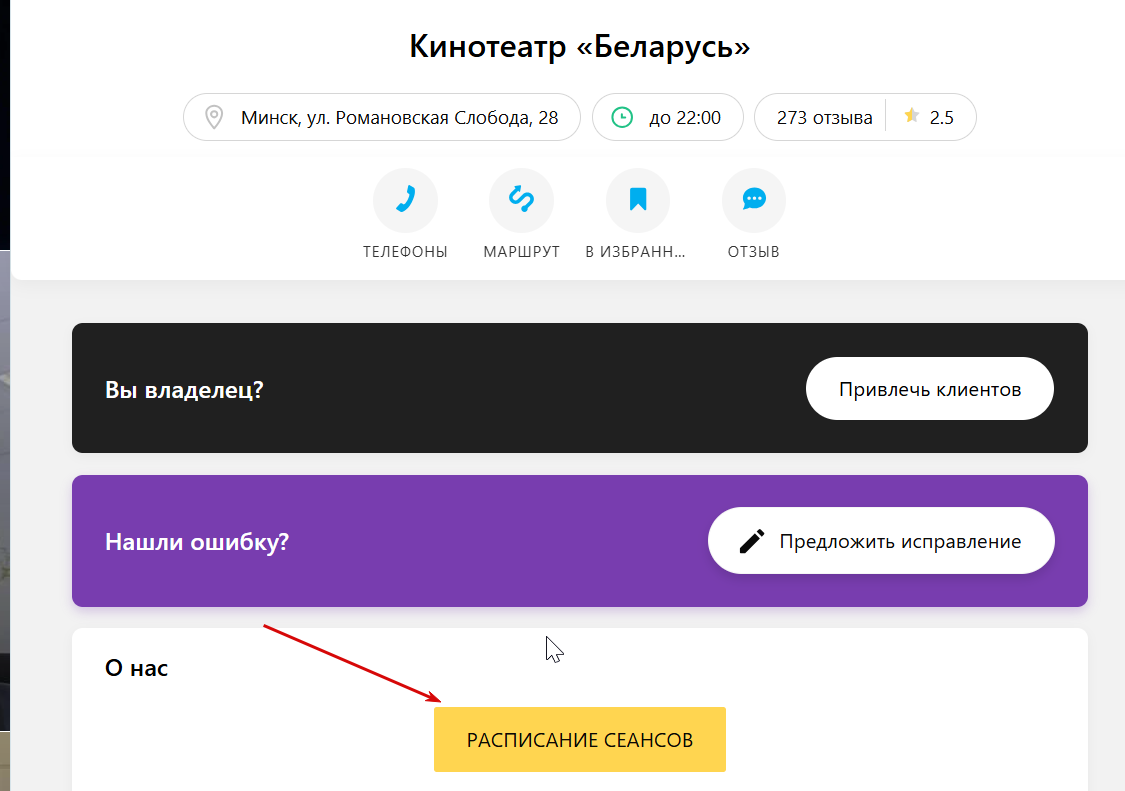Screen dimensions: 1125x791
Task: Click the pencil icon in correction button
Action: (751, 541)
